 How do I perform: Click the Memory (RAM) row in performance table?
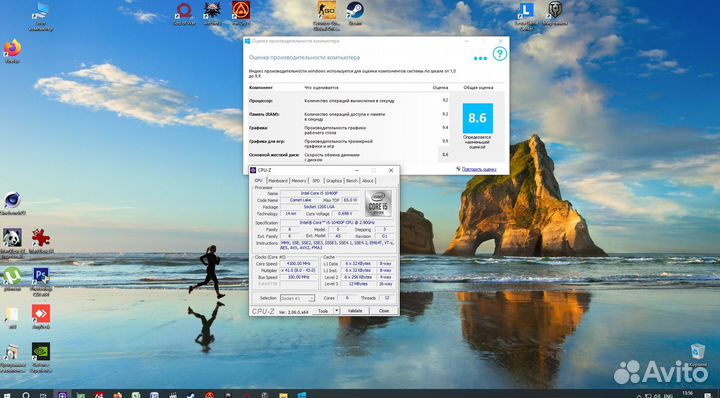[349, 116]
